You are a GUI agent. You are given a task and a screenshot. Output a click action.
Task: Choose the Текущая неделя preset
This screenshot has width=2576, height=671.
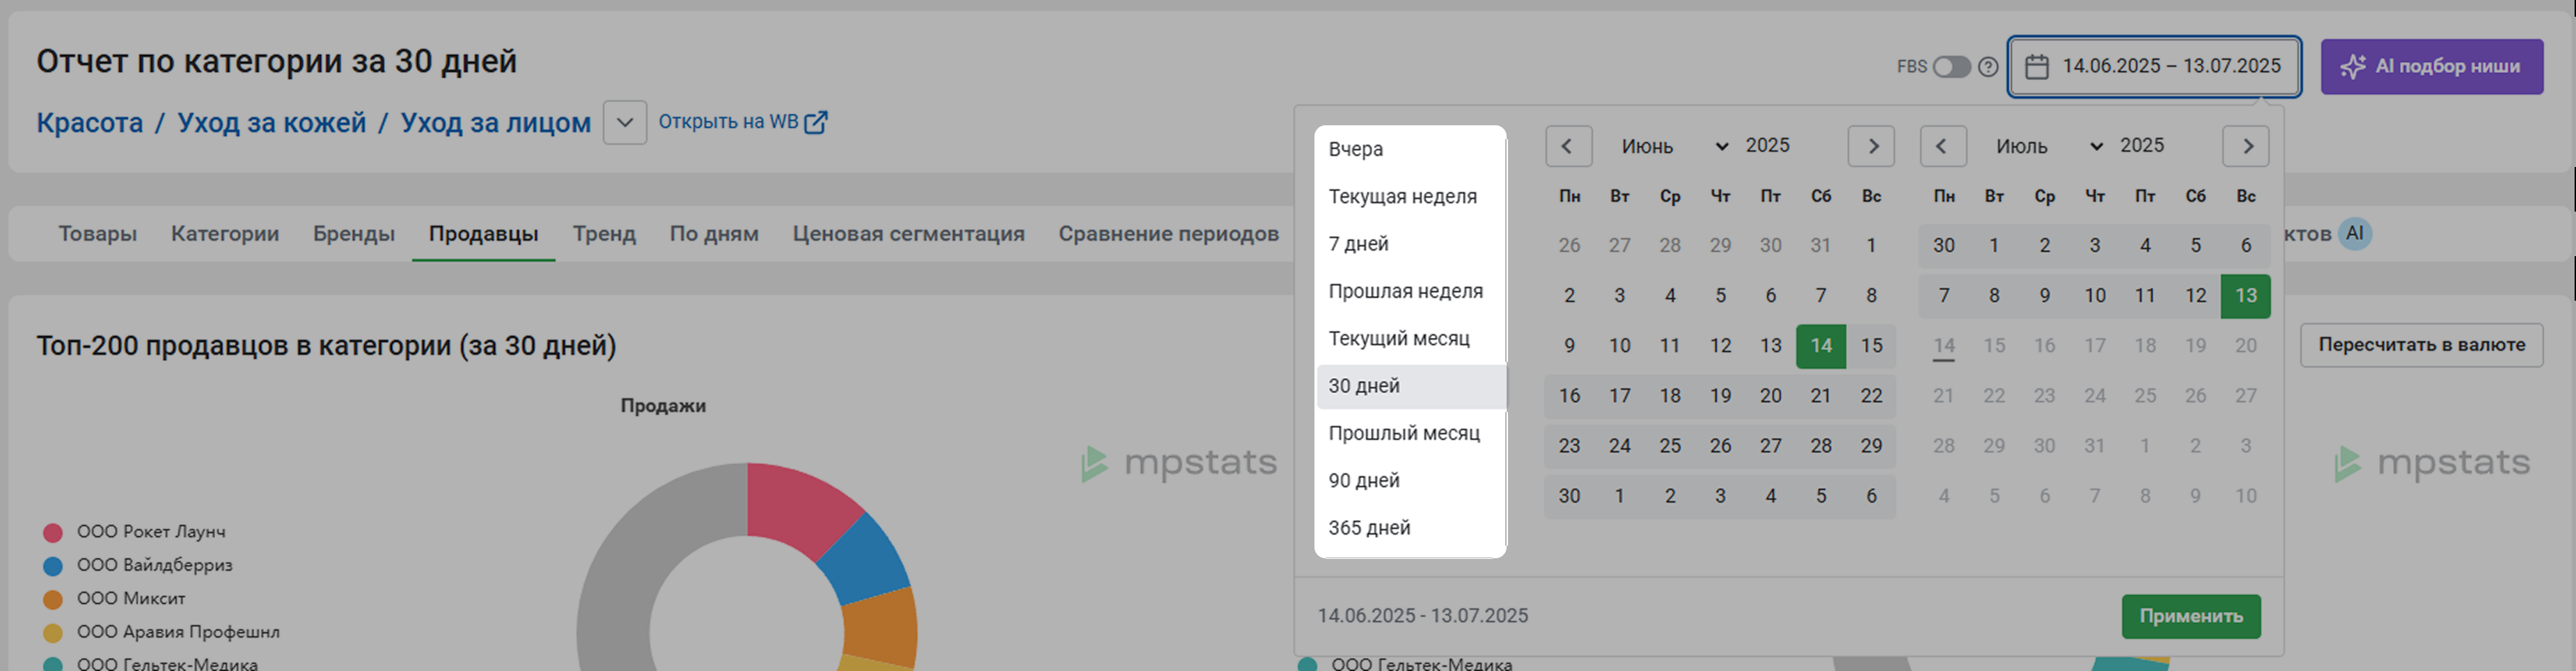(x=1411, y=197)
